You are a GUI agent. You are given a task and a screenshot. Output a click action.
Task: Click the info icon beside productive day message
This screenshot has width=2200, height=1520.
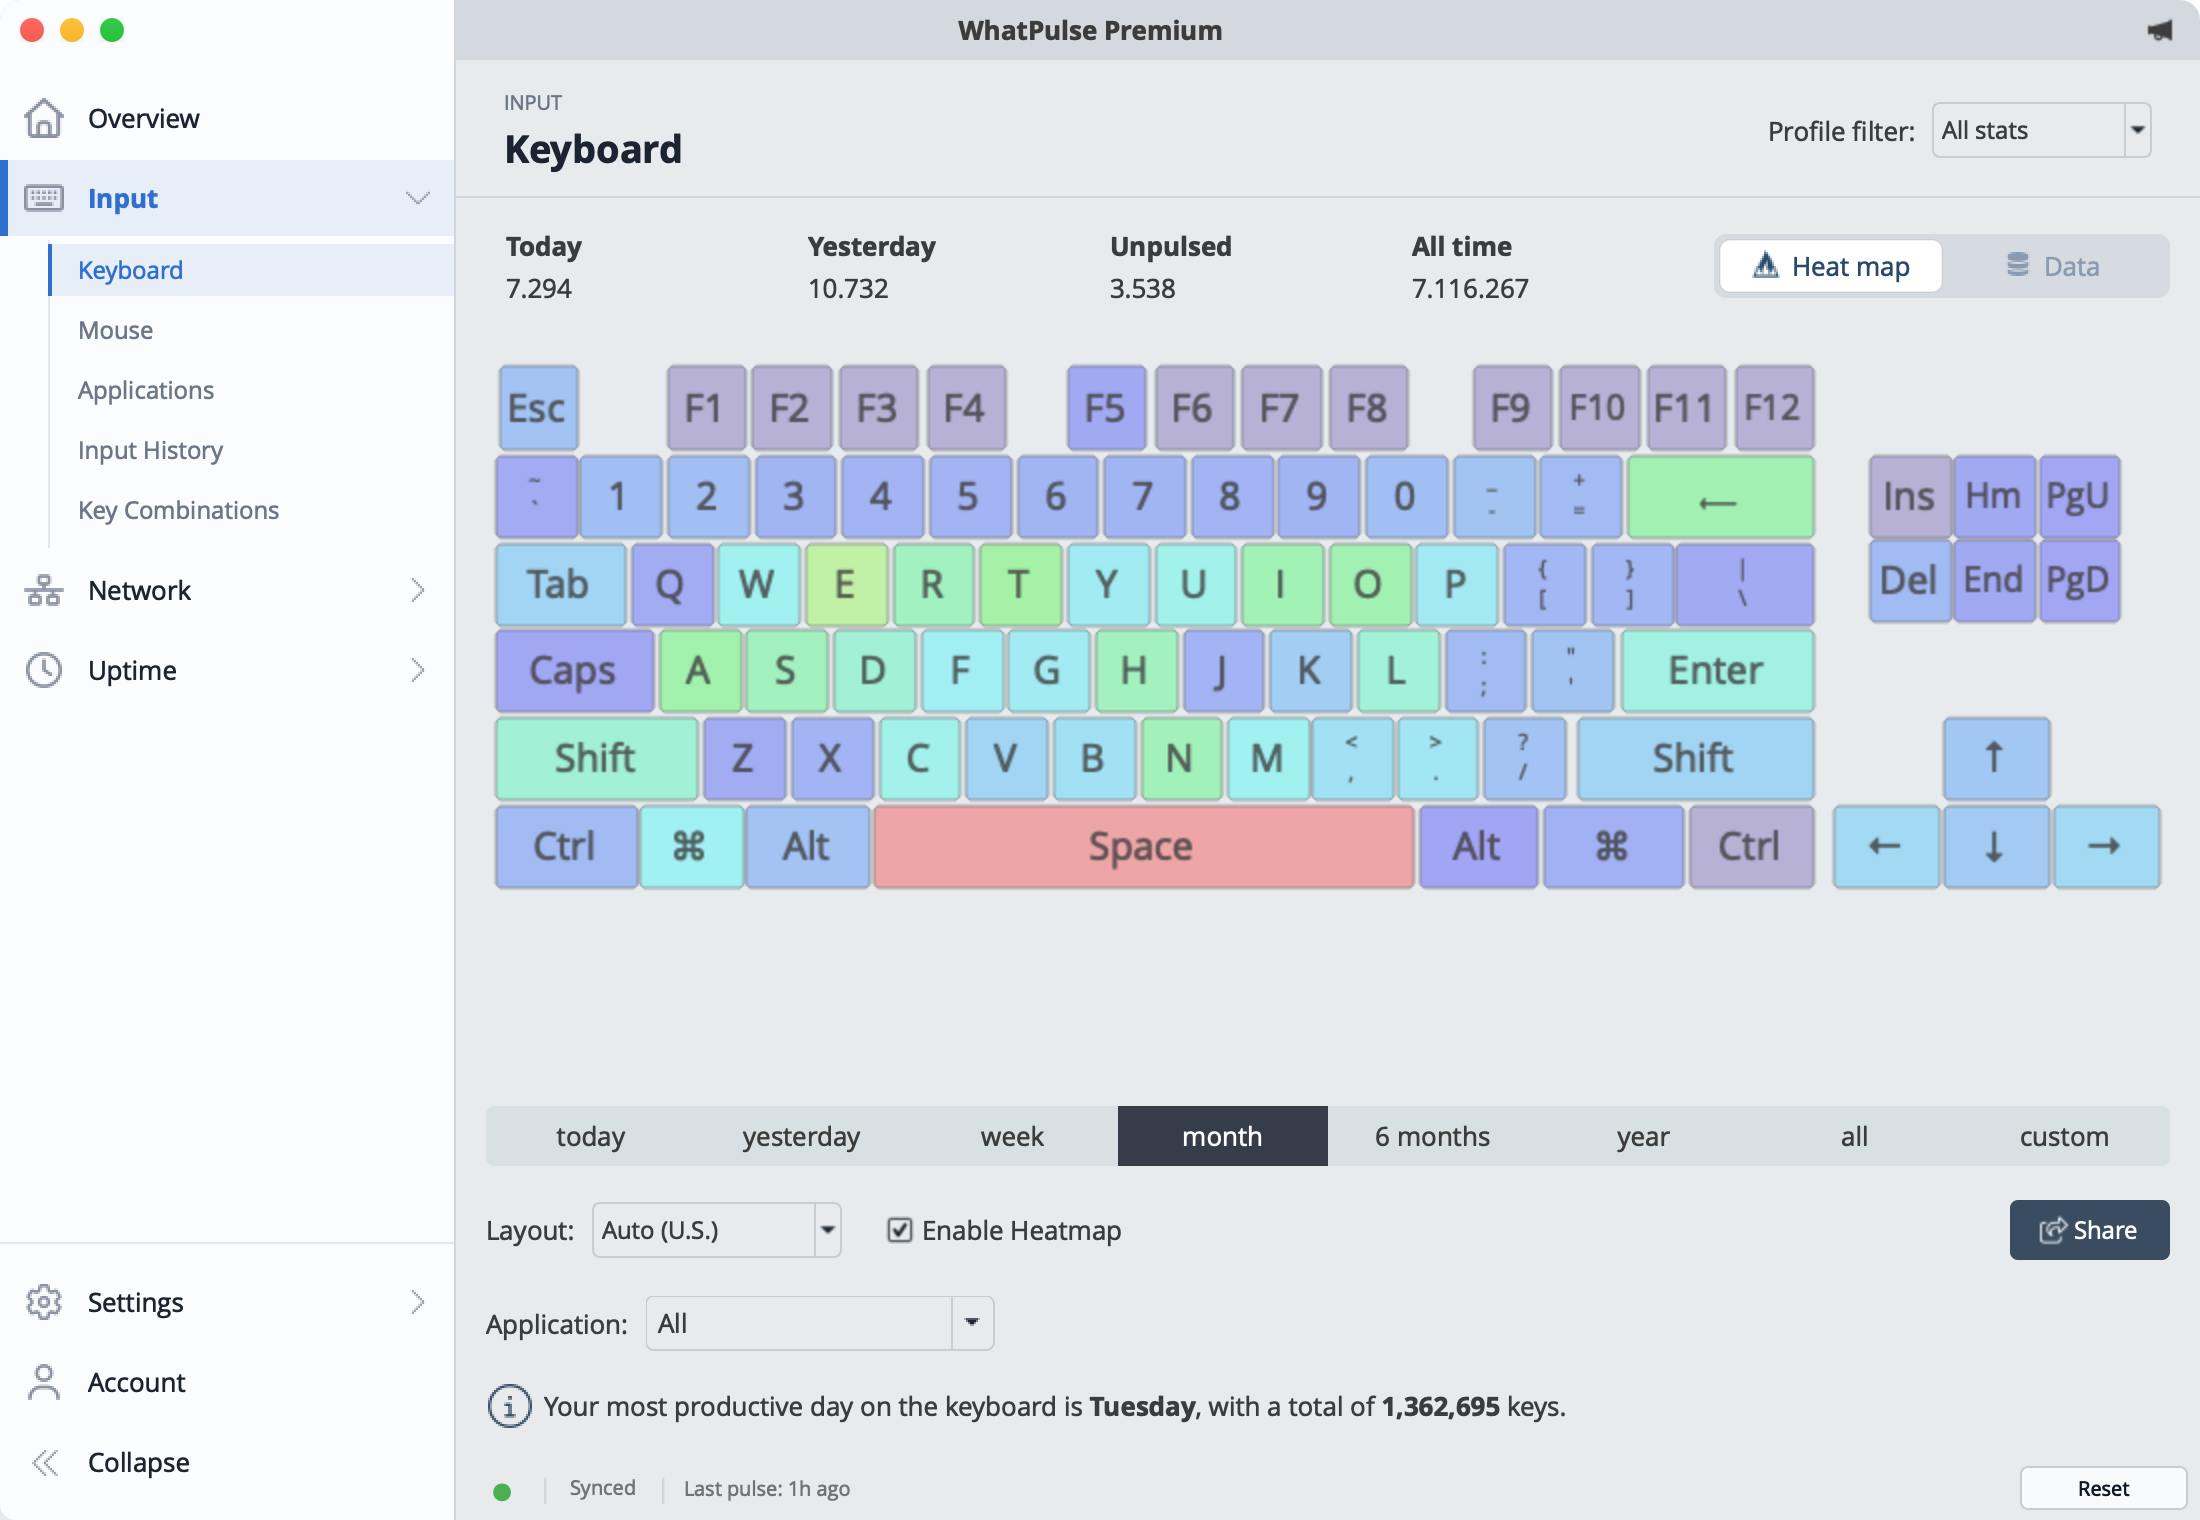(x=509, y=1406)
